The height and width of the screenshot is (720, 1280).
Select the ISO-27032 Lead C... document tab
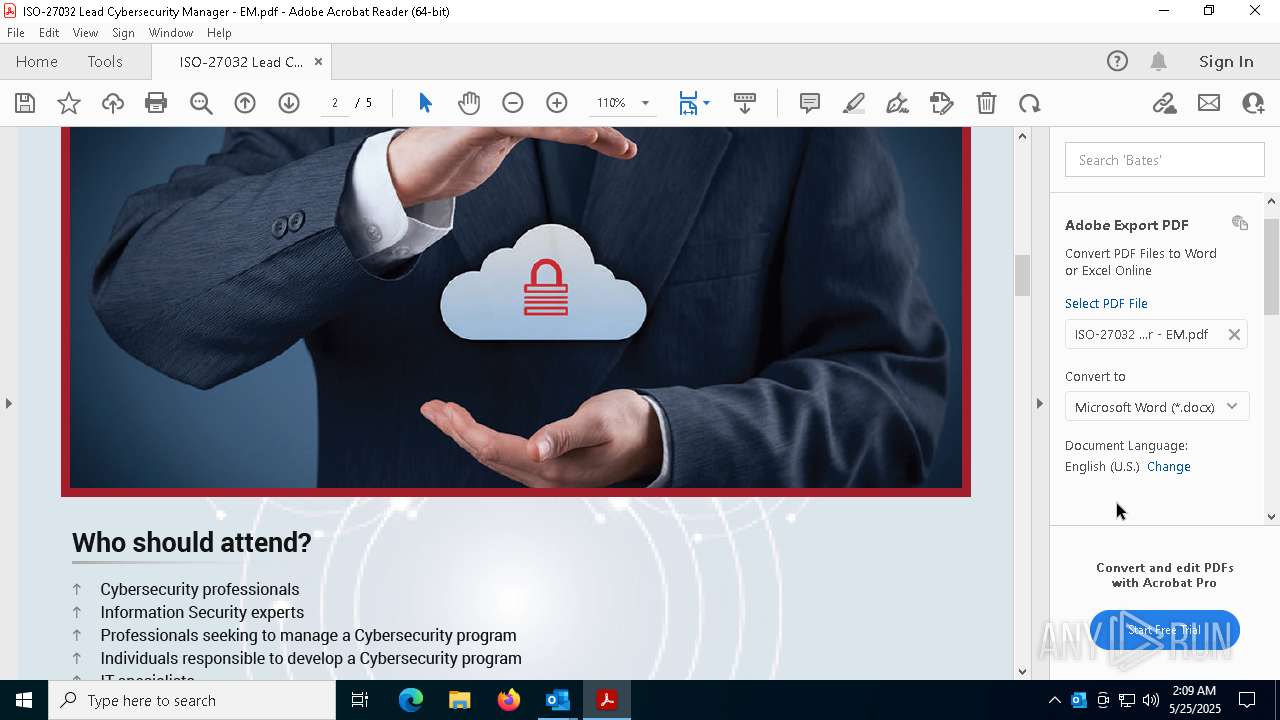click(x=240, y=62)
